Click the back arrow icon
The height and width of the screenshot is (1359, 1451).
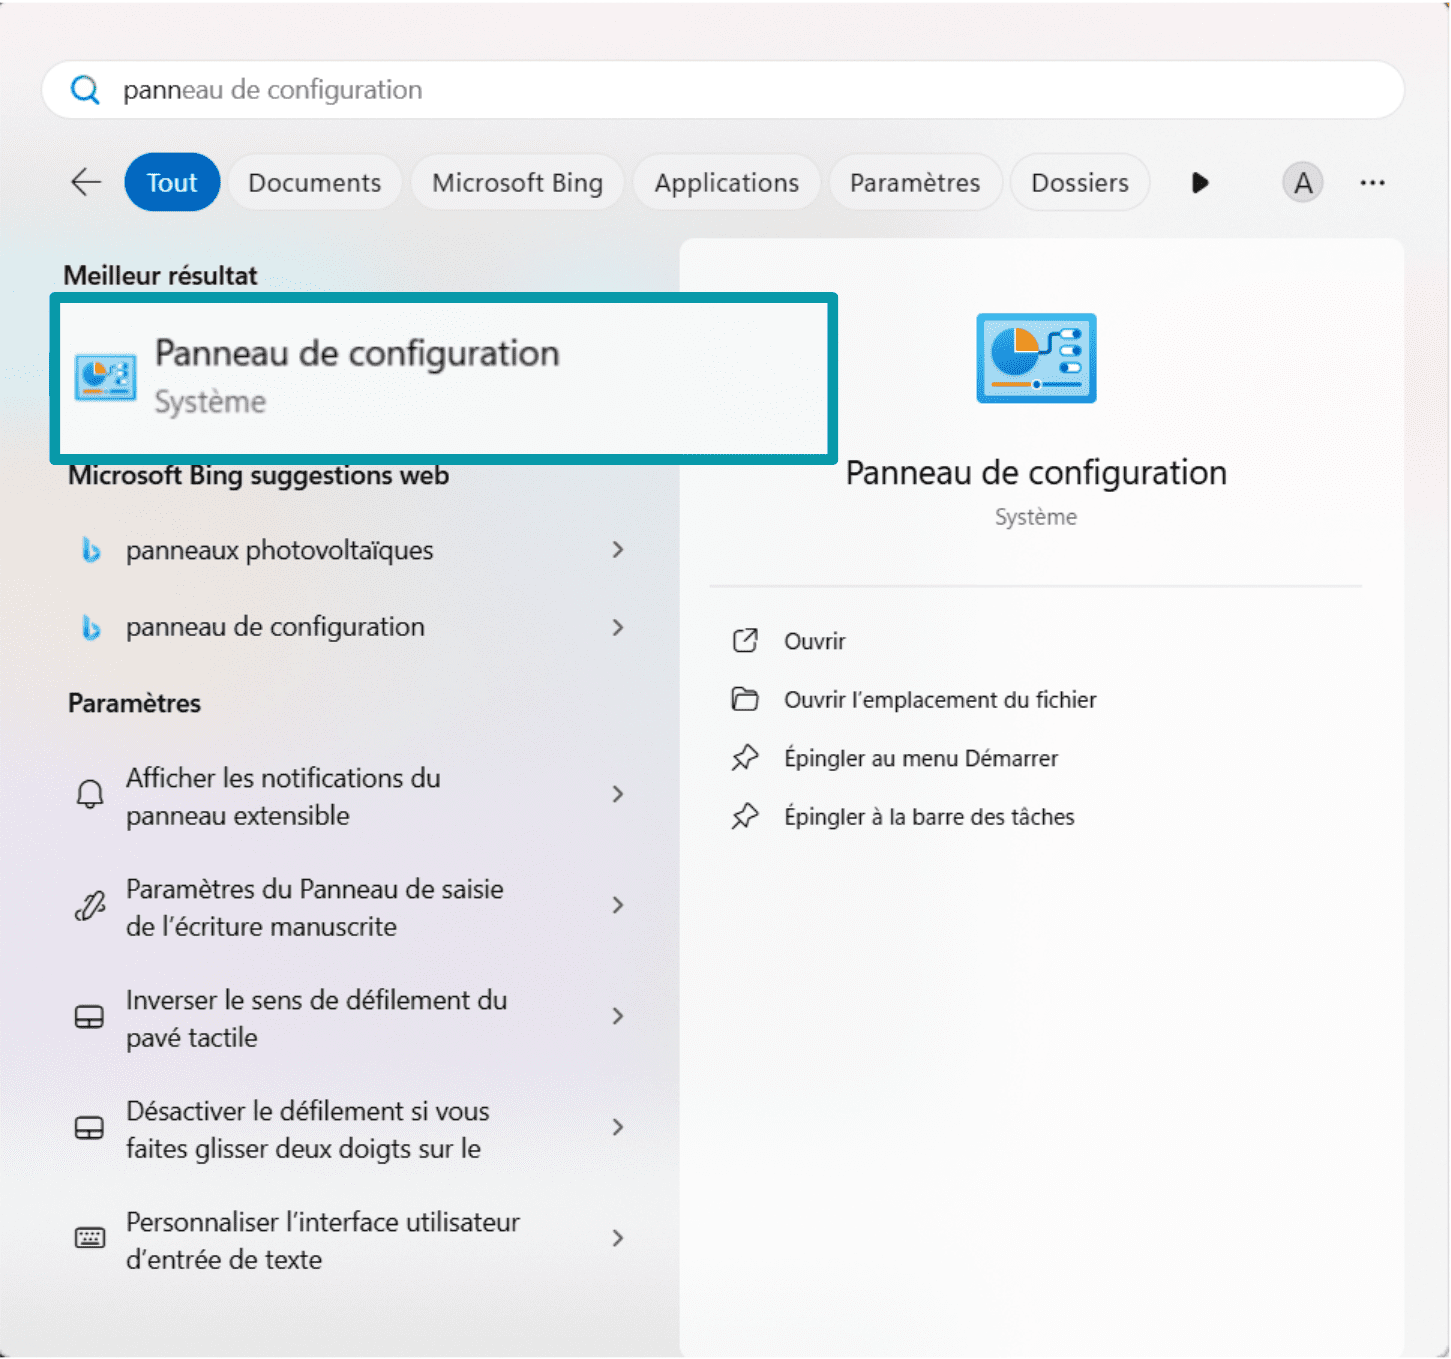tap(86, 182)
